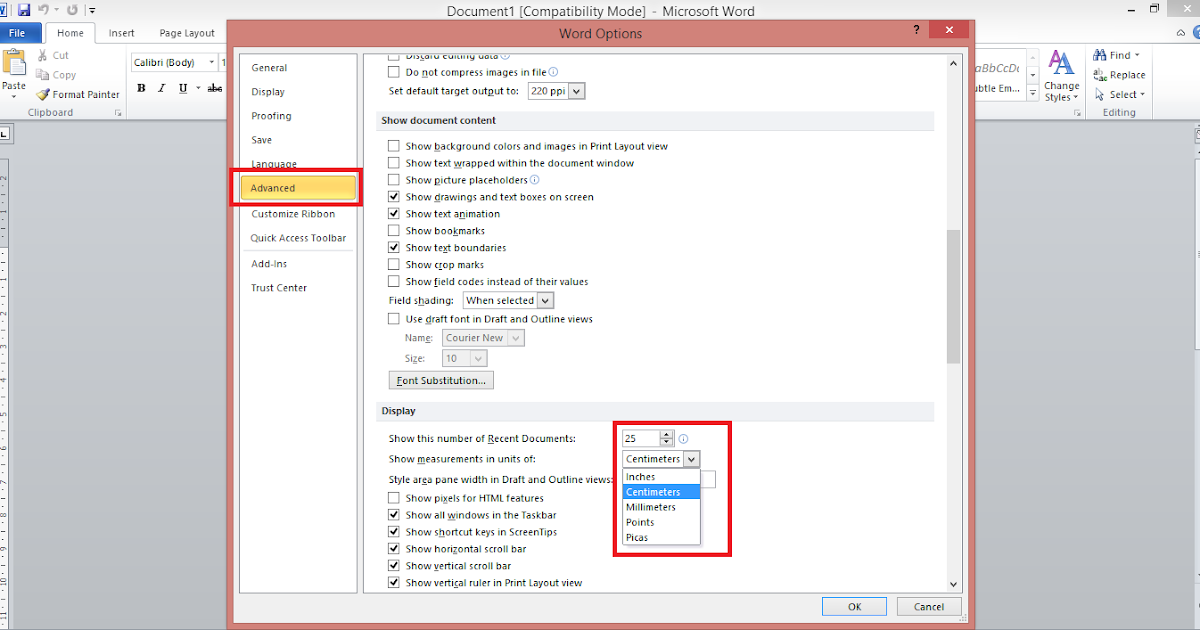Screen dimensions: 1200x630
Task: Click the Word application icon in title bar
Action: (x=5, y=10)
